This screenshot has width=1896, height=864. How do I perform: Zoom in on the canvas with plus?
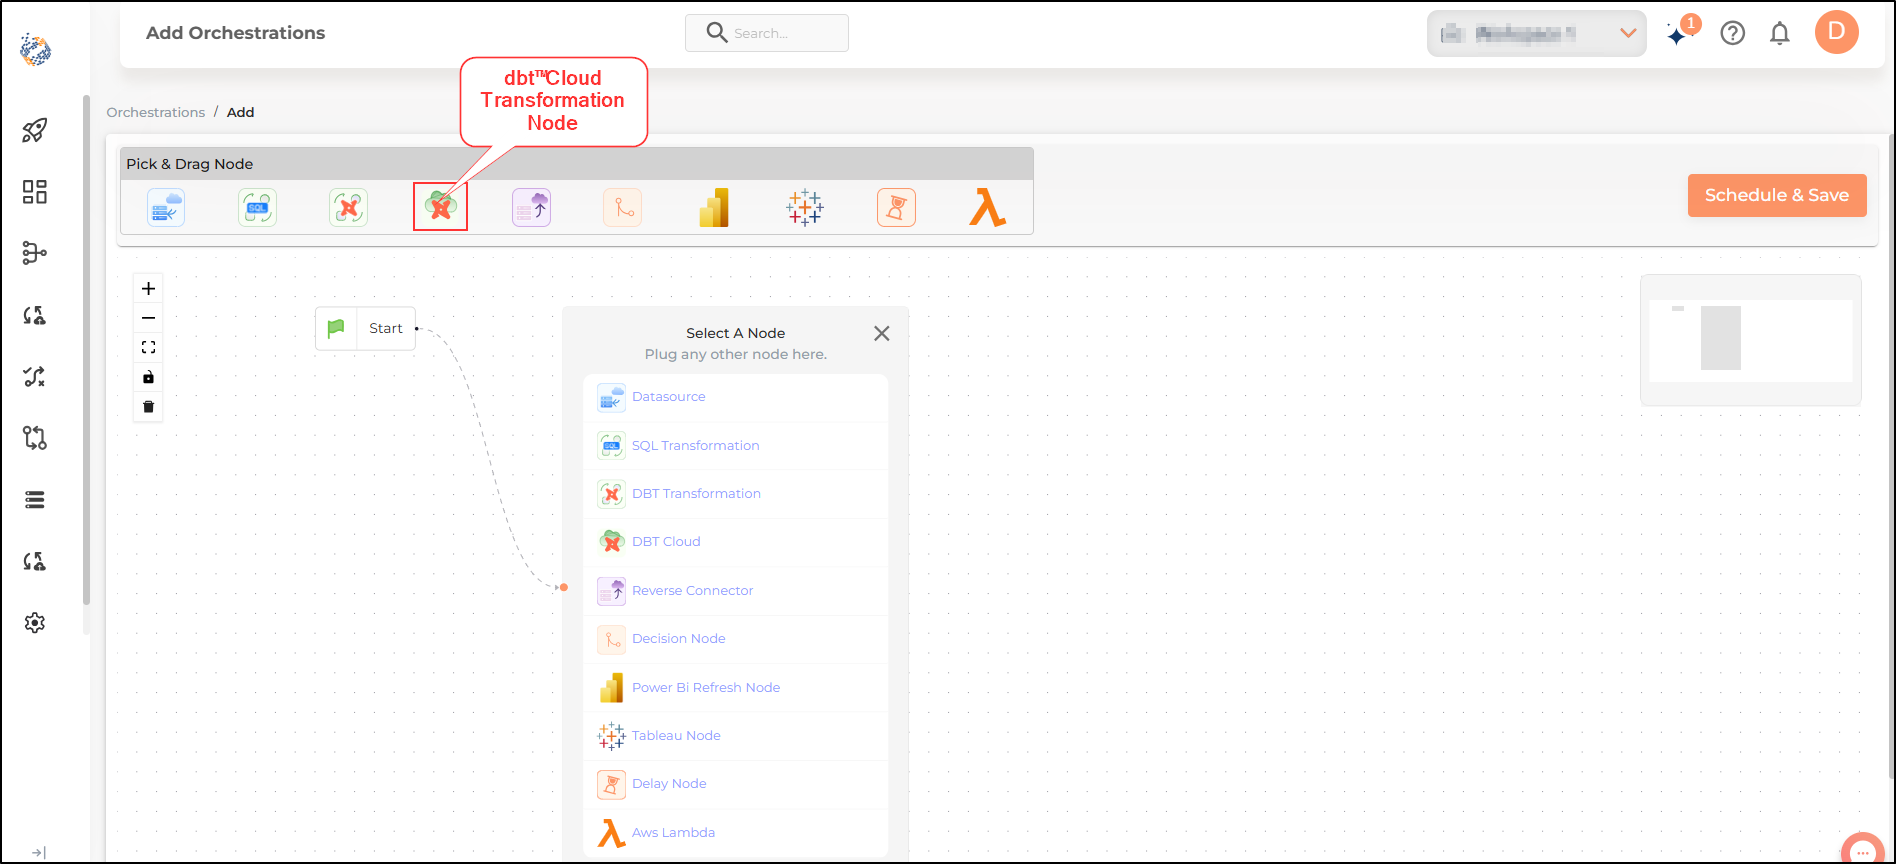(148, 289)
